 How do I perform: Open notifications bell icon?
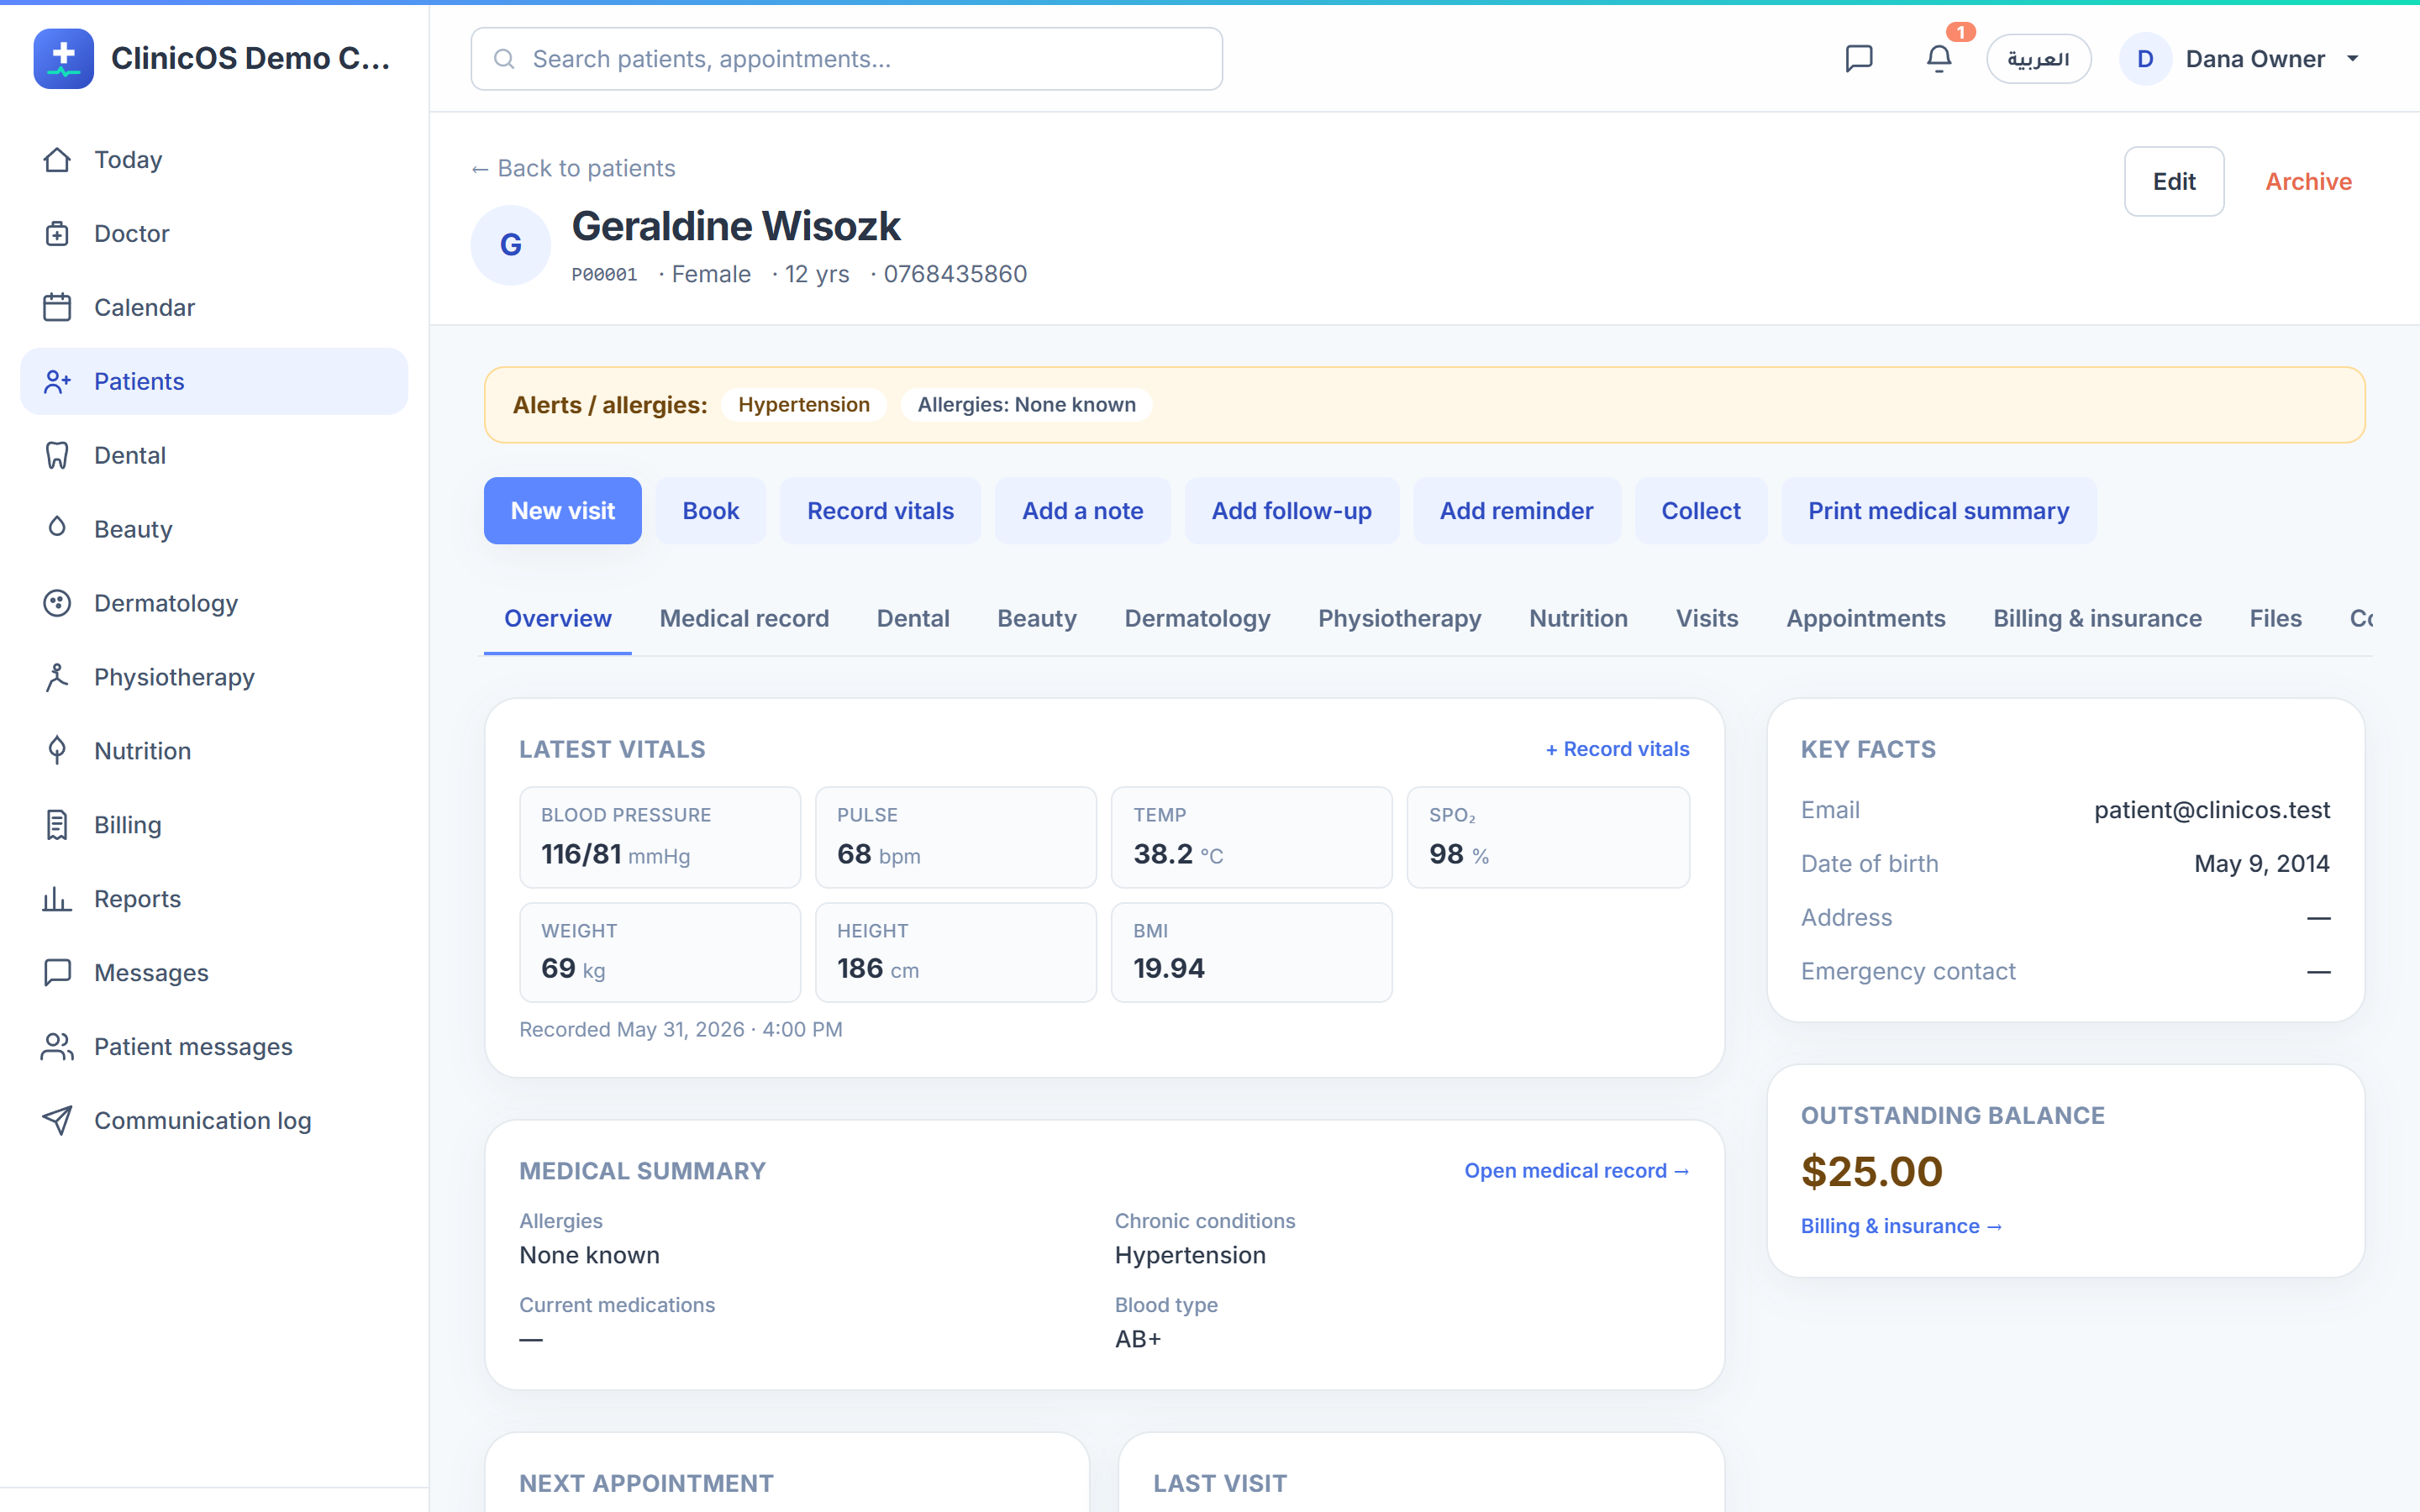(x=1939, y=59)
